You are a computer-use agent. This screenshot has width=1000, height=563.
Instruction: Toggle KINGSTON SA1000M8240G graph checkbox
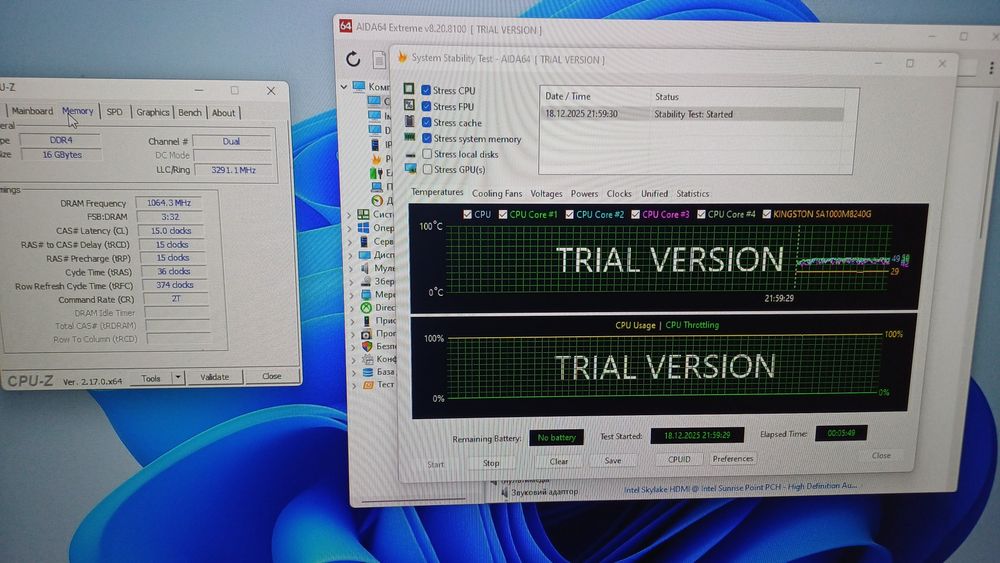pos(767,214)
